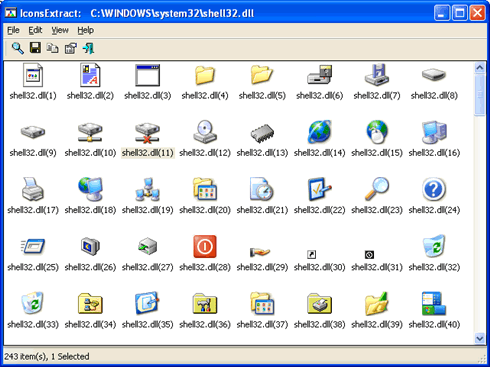This screenshot has height=367, width=490.
Task: Click the label text shell32.dll(35)
Action: click(147, 325)
